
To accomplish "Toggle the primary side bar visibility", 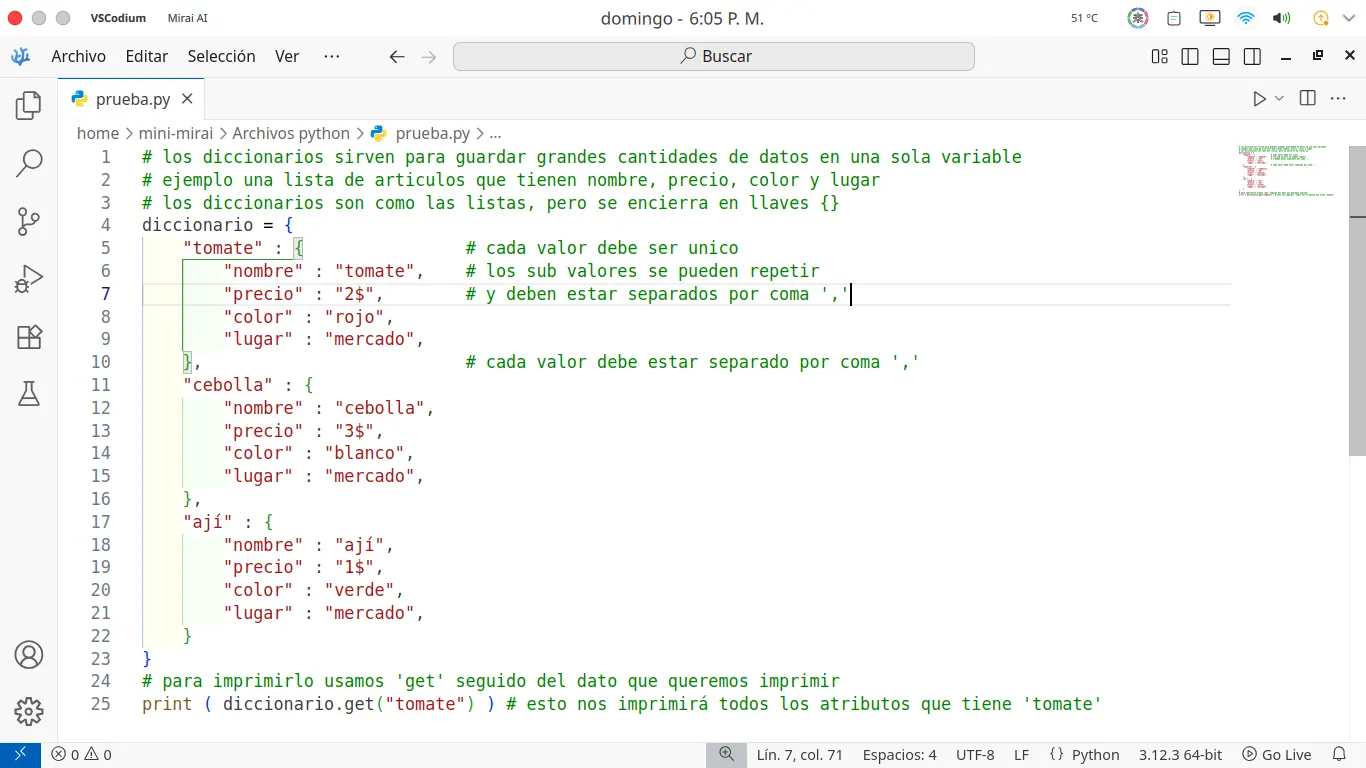I will click(x=1190, y=57).
